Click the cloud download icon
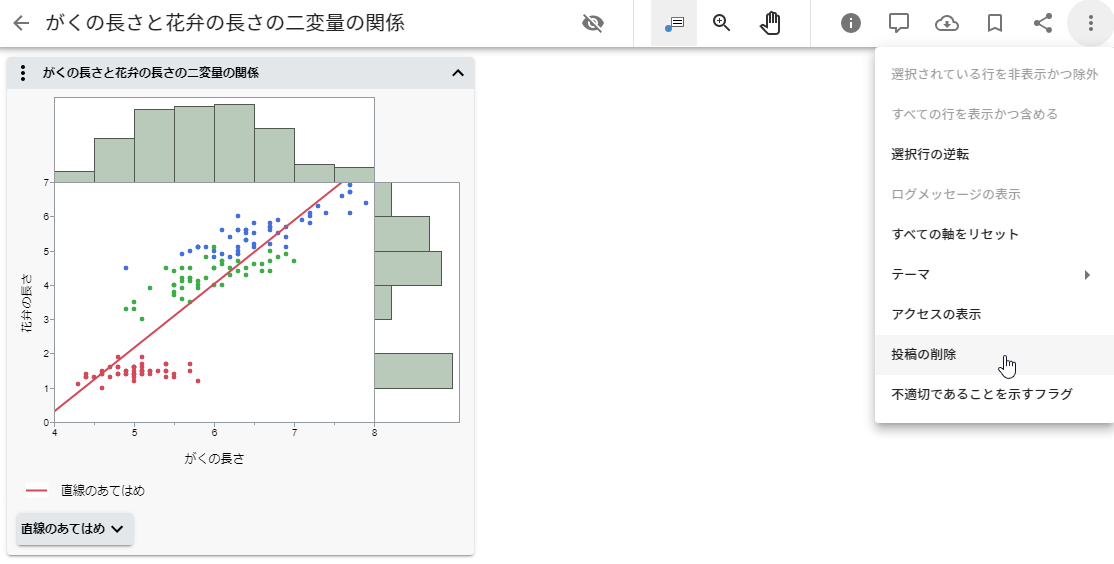This screenshot has height=564, width=1114. (947, 23)
